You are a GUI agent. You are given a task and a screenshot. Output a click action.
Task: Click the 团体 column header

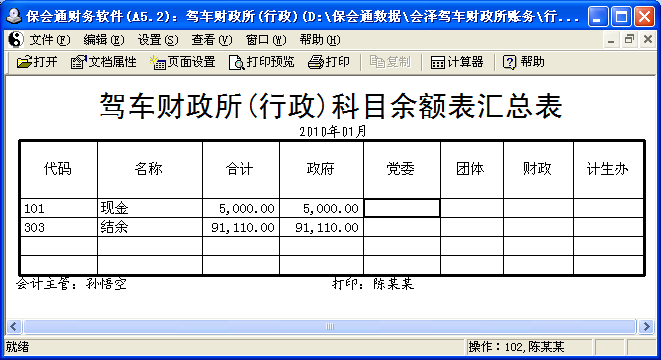[471, 169]
